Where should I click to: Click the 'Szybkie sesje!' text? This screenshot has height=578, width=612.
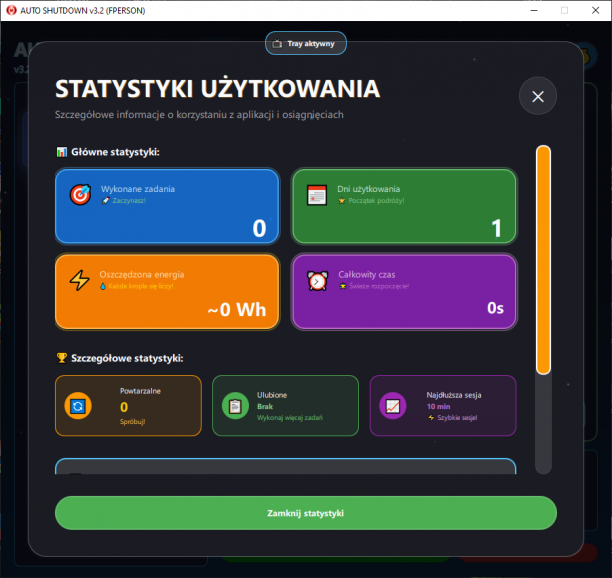coord(457,418)
